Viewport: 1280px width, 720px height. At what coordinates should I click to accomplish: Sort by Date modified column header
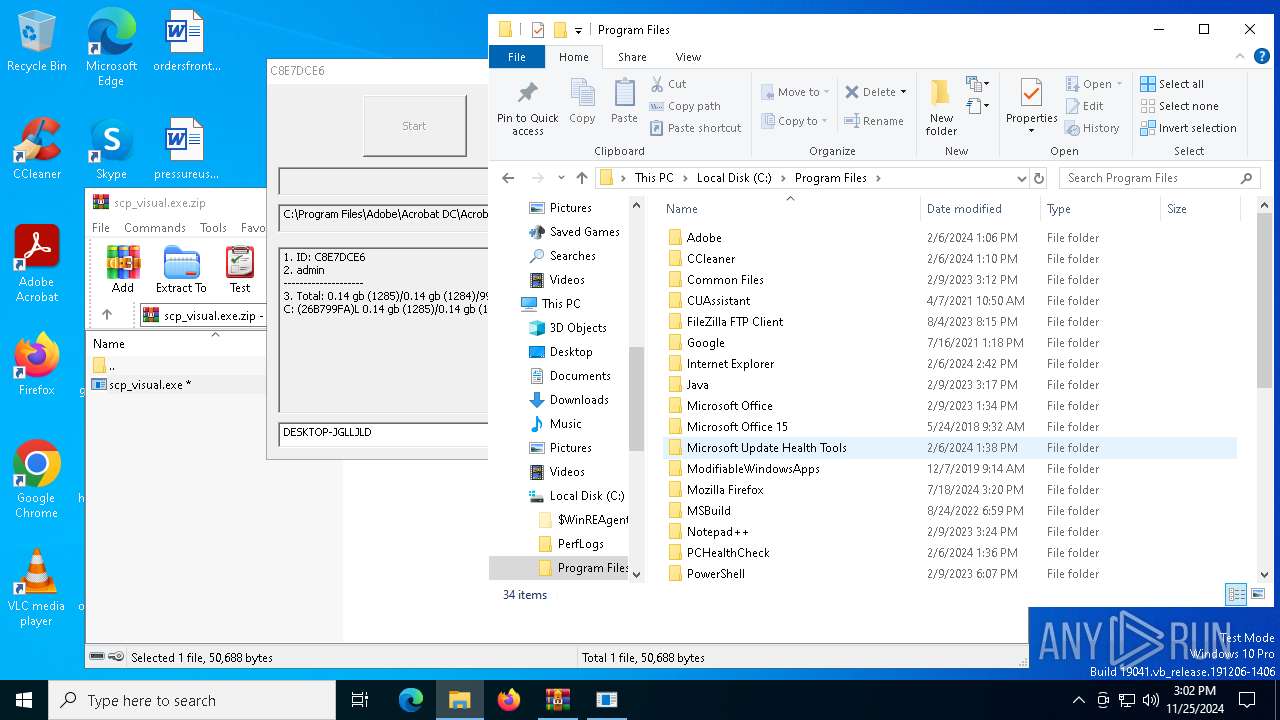pyautogui.click(x=981, y=209)
